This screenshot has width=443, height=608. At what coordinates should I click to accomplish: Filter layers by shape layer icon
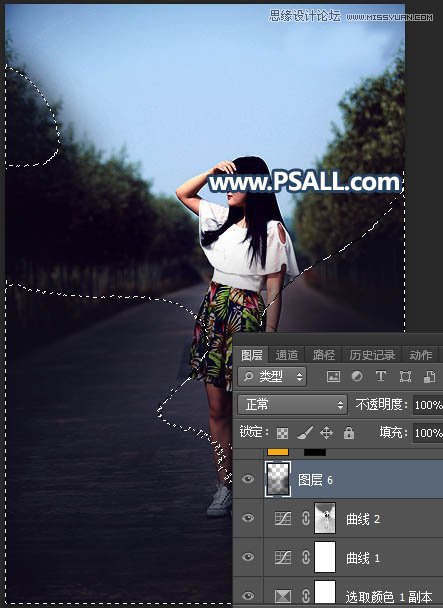coord(405,377)
